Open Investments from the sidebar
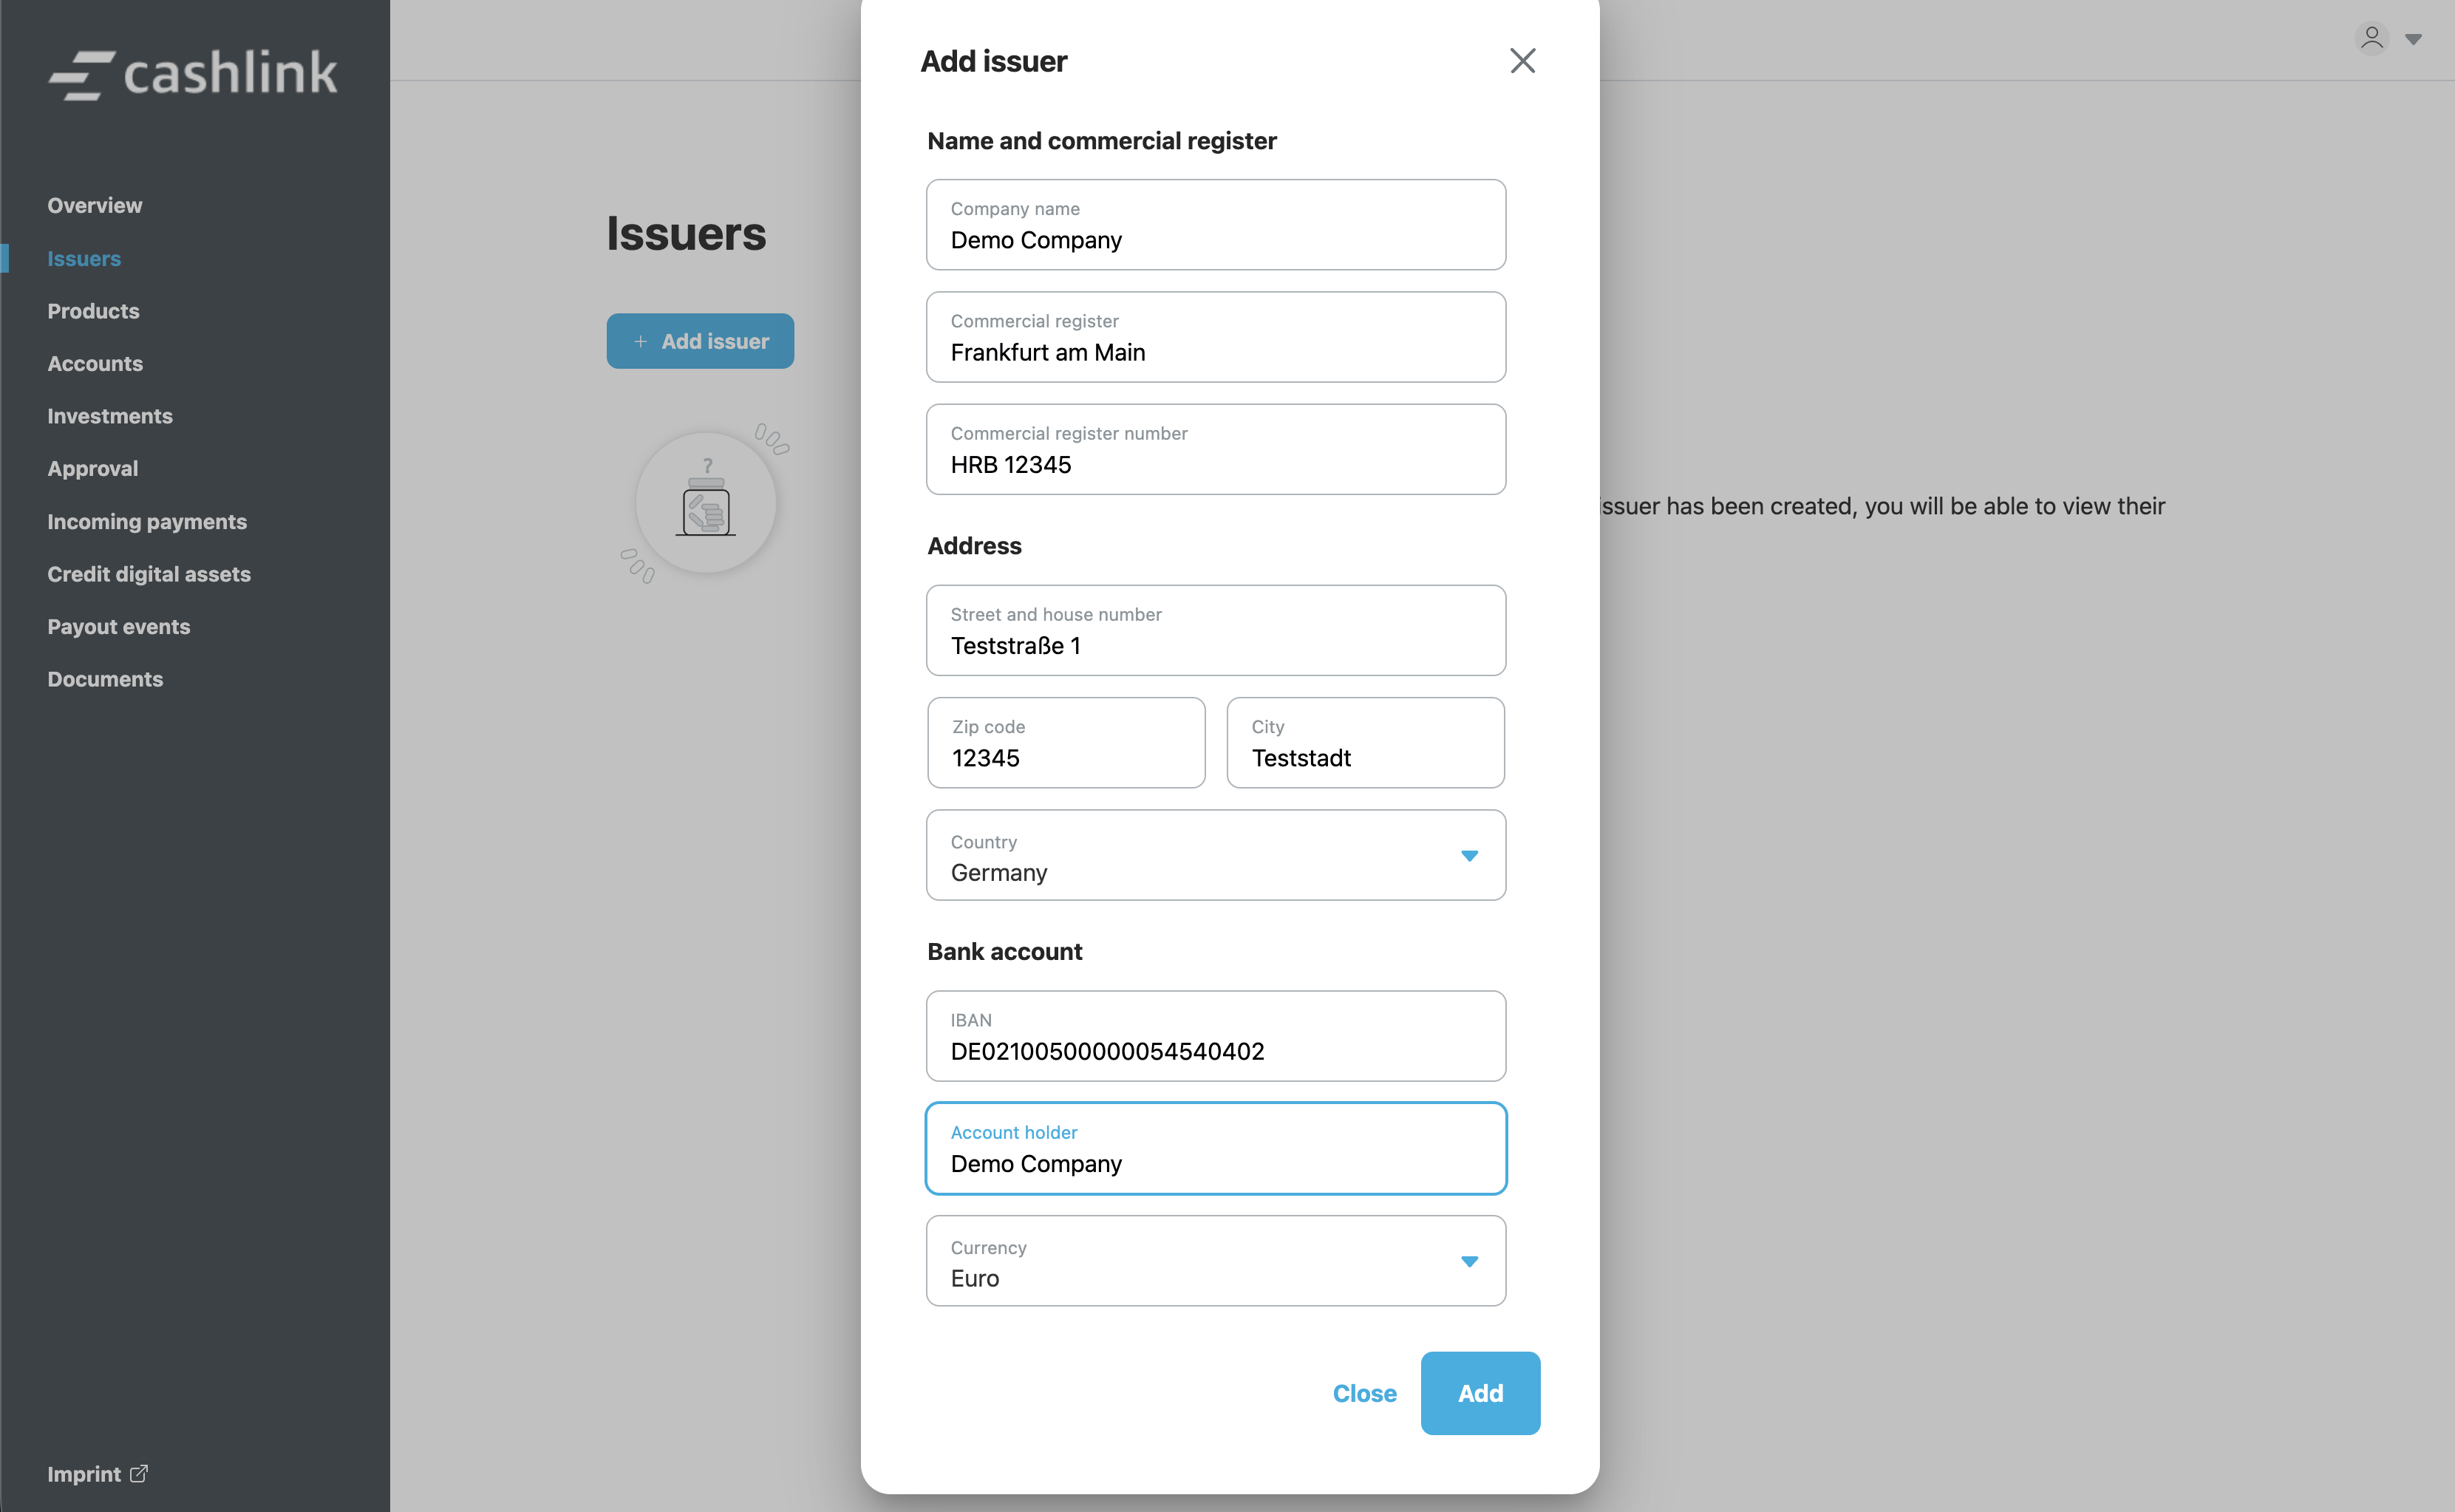The height and width of the screenshot is (1512, 2455). 110,416
